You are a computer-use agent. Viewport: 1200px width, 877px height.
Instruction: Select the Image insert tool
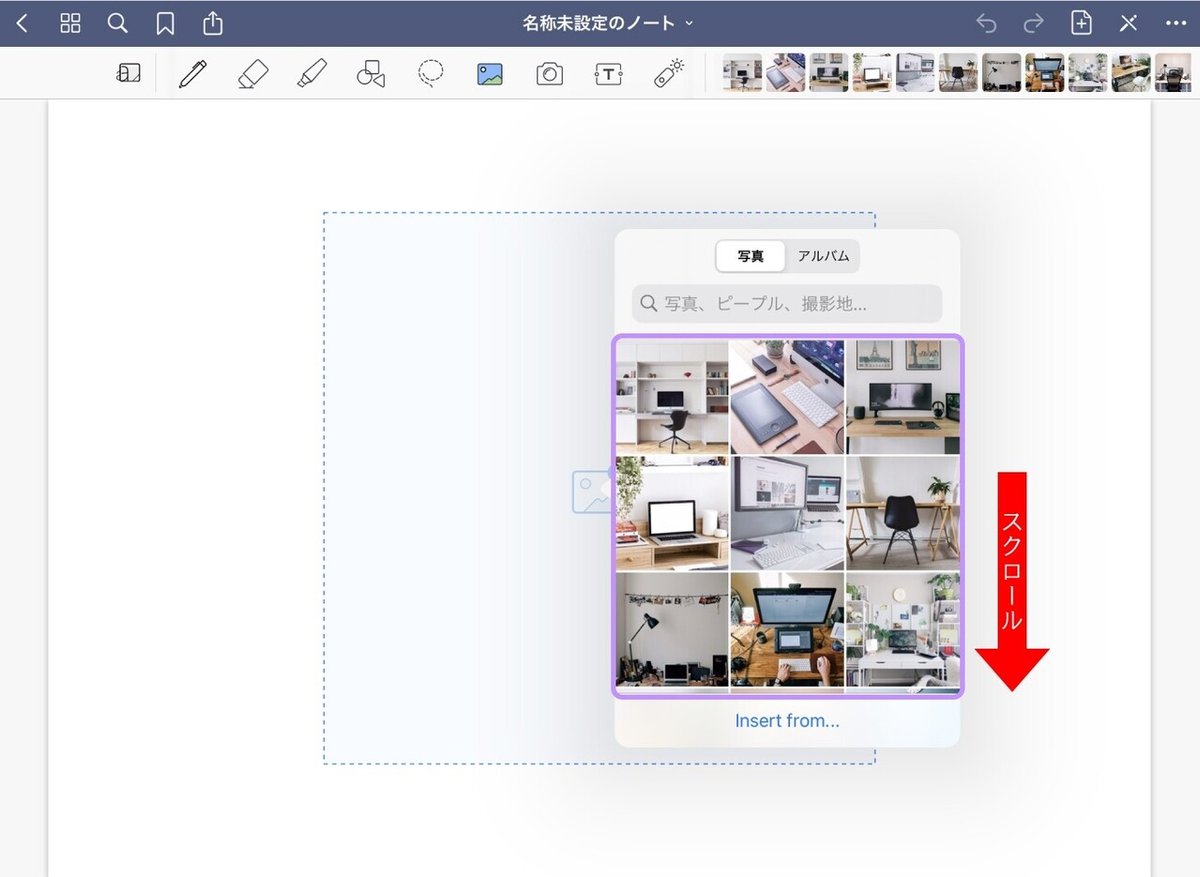pyautogui.click(x=490, y=74)
